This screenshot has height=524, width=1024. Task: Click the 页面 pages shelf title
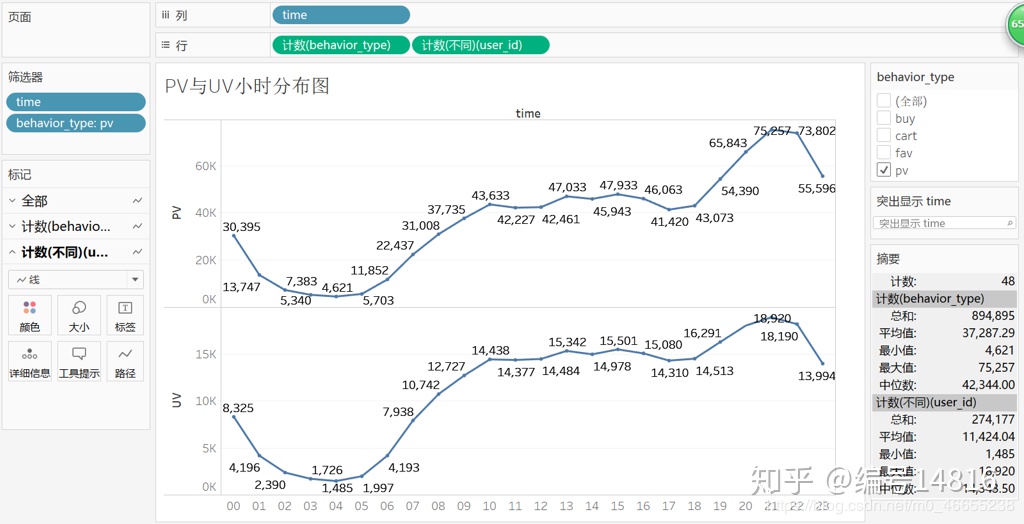click(x=20, y=18)
